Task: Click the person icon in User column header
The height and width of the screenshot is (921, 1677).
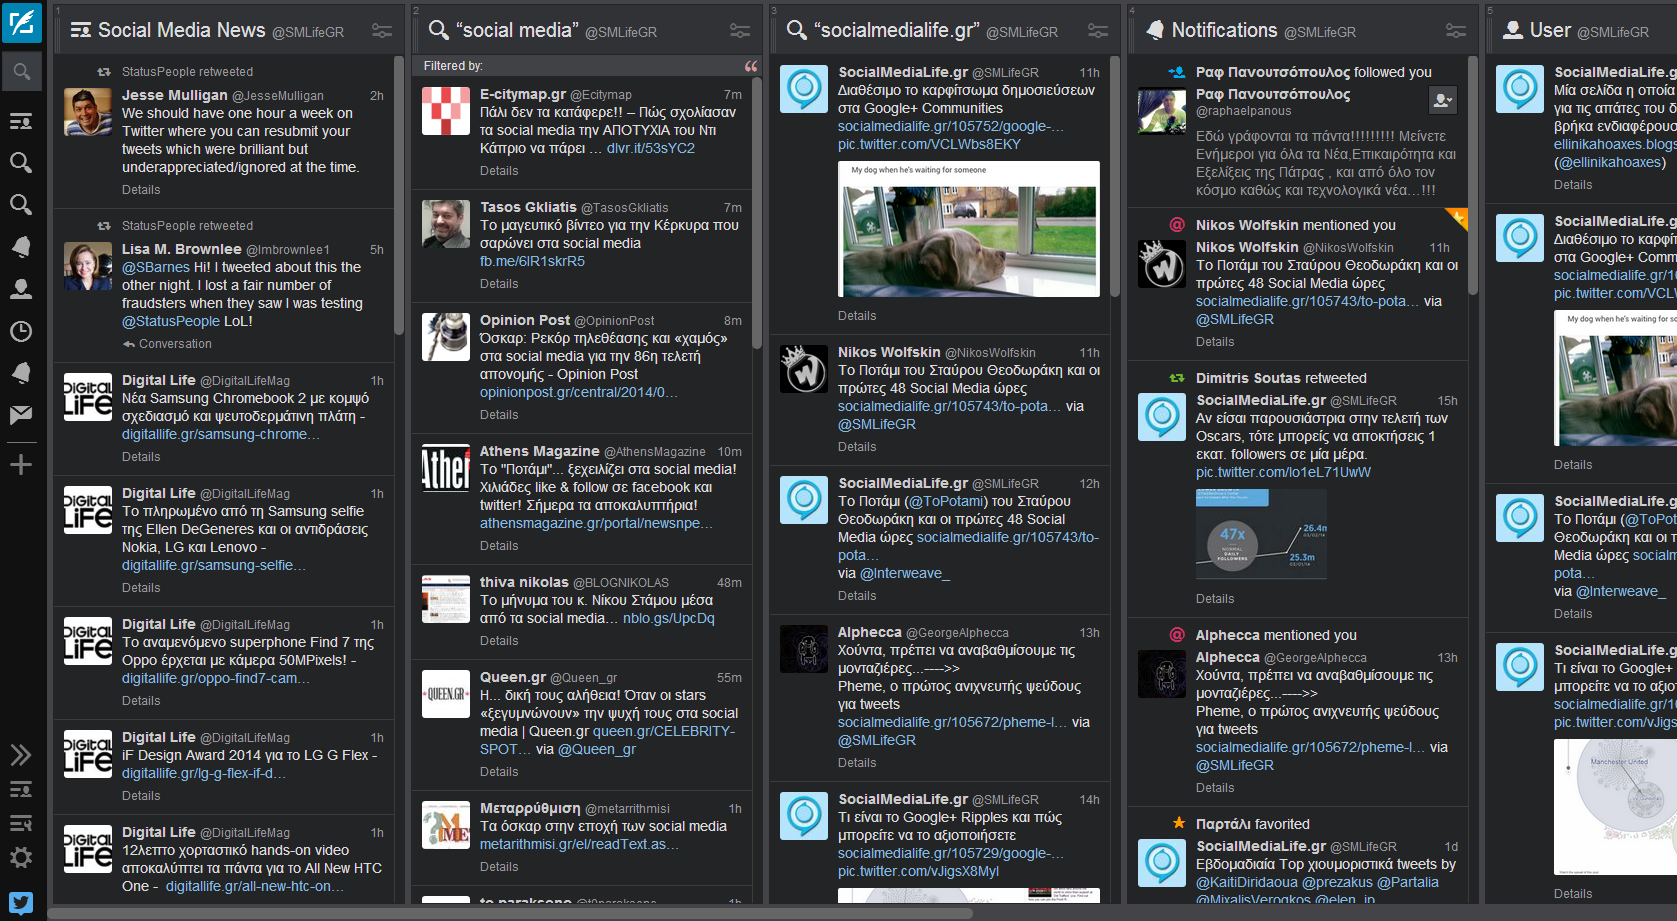Action: (x=1513, y=30)
